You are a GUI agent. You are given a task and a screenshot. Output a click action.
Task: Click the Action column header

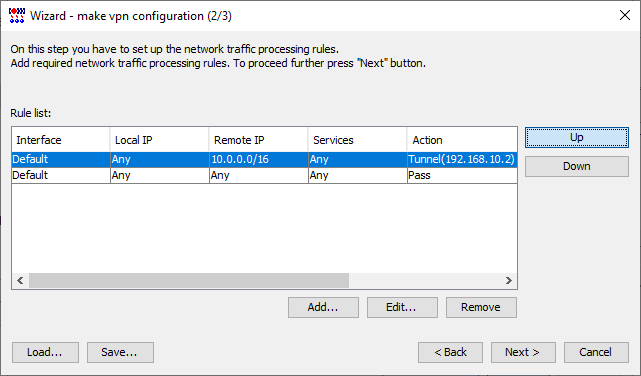point(462,140)
